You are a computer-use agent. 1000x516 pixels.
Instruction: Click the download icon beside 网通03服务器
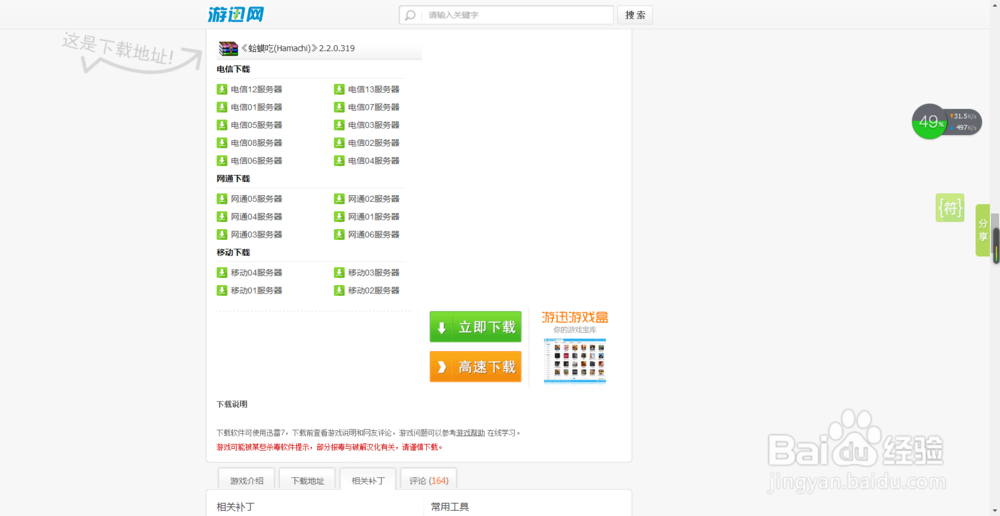tap(222, 235)
